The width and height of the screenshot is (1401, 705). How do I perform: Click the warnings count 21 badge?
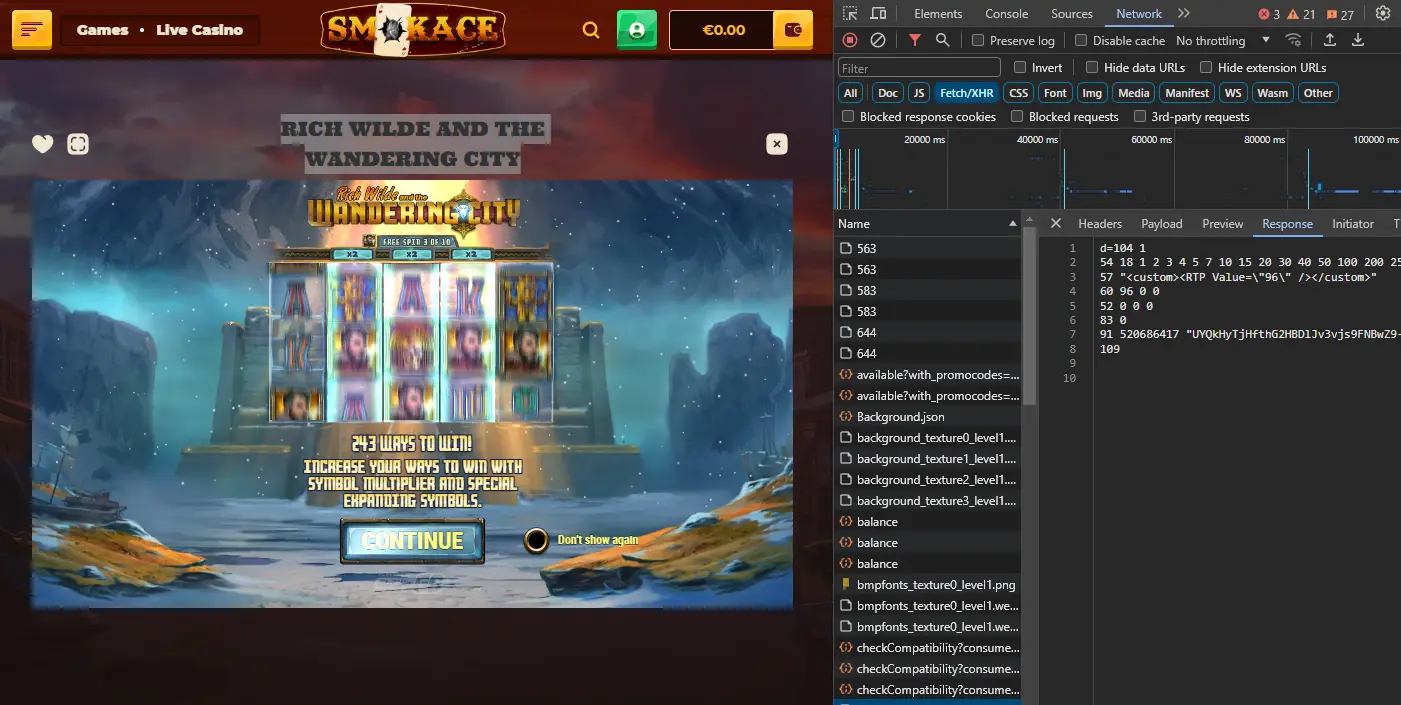(x=1301, y=14)
